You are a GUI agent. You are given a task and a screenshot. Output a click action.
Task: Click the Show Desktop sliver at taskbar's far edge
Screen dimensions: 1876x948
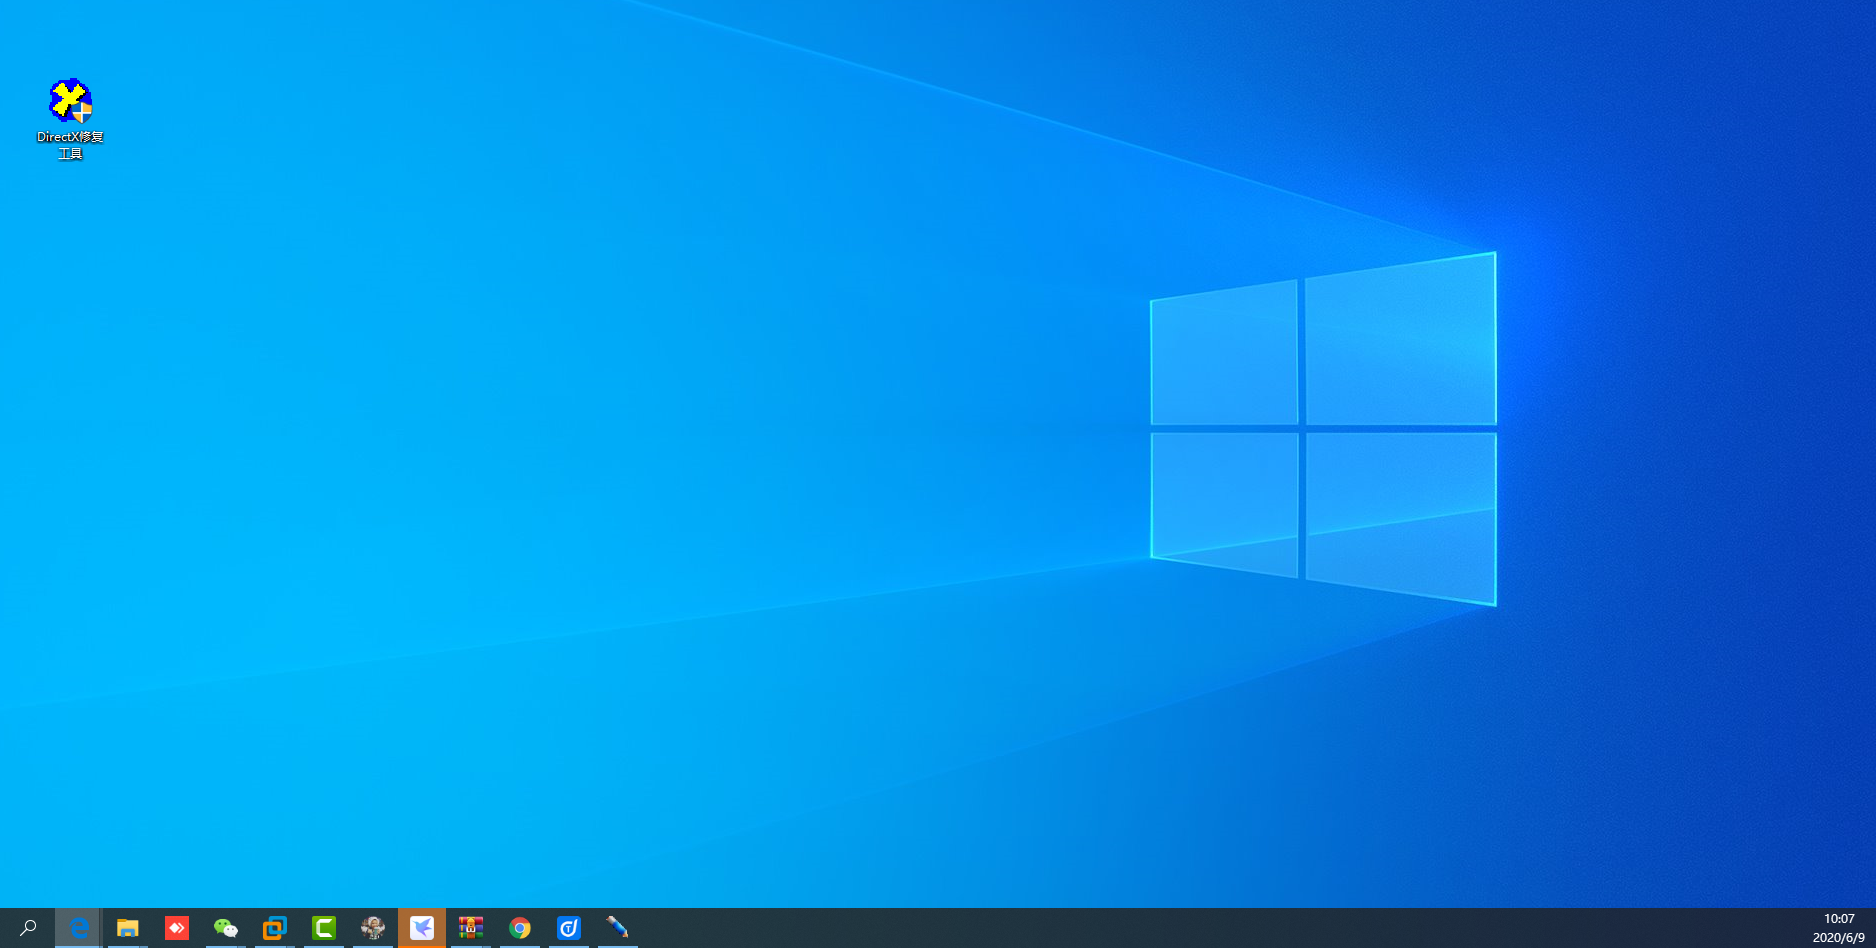[x=1873, y=928]
